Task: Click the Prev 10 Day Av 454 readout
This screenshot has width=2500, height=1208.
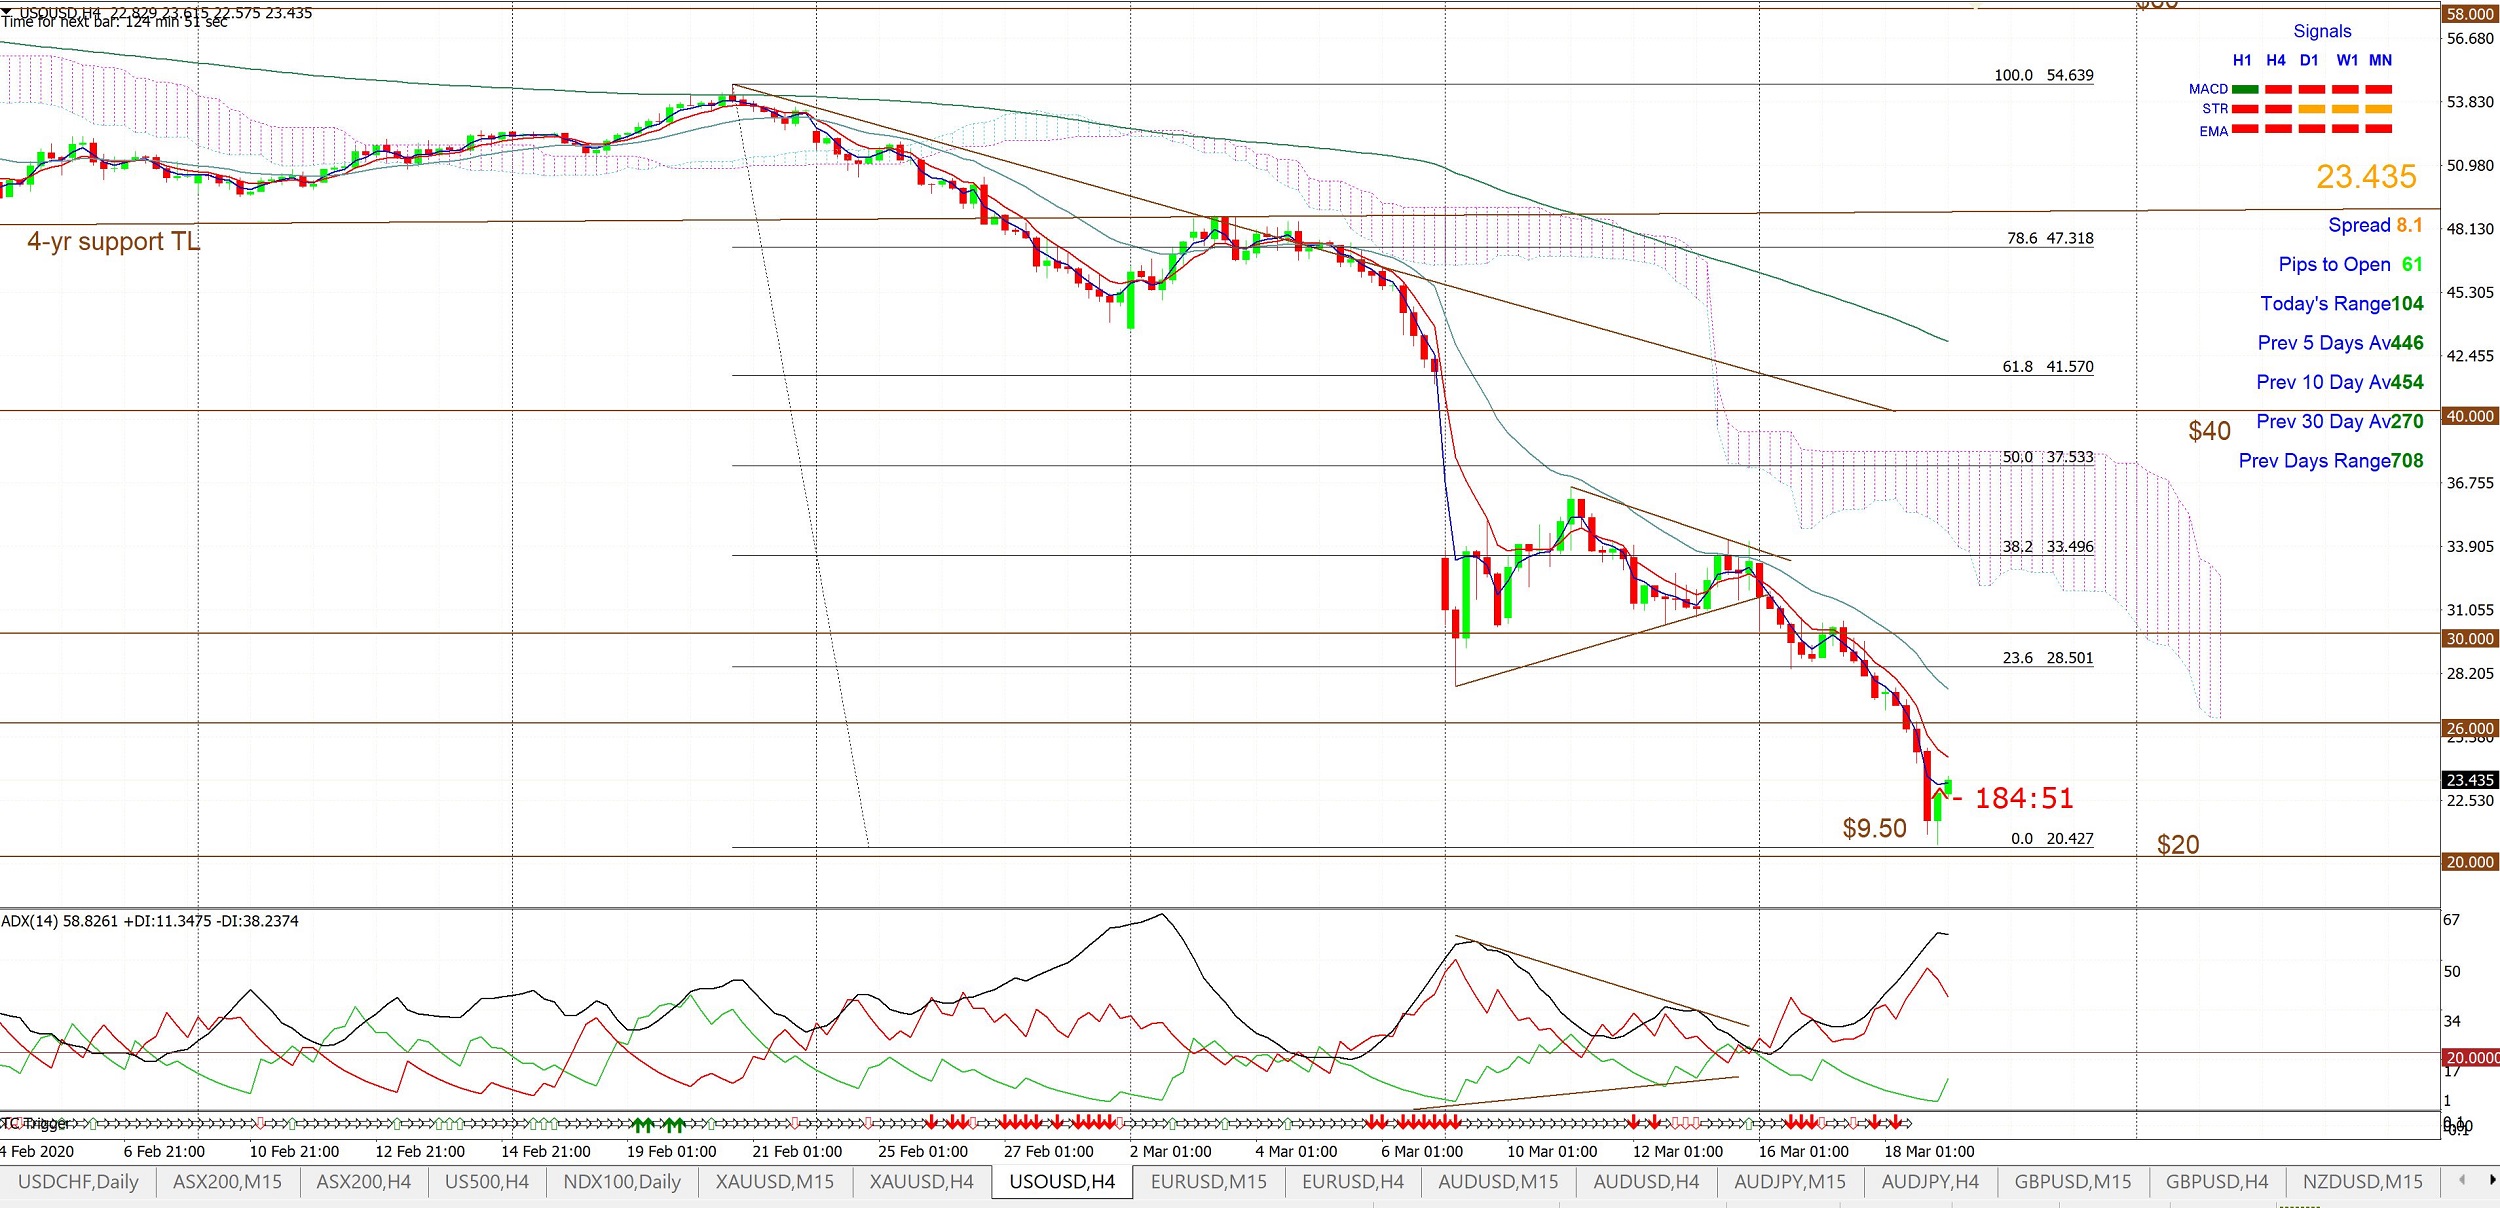Action: (2339, 382)
